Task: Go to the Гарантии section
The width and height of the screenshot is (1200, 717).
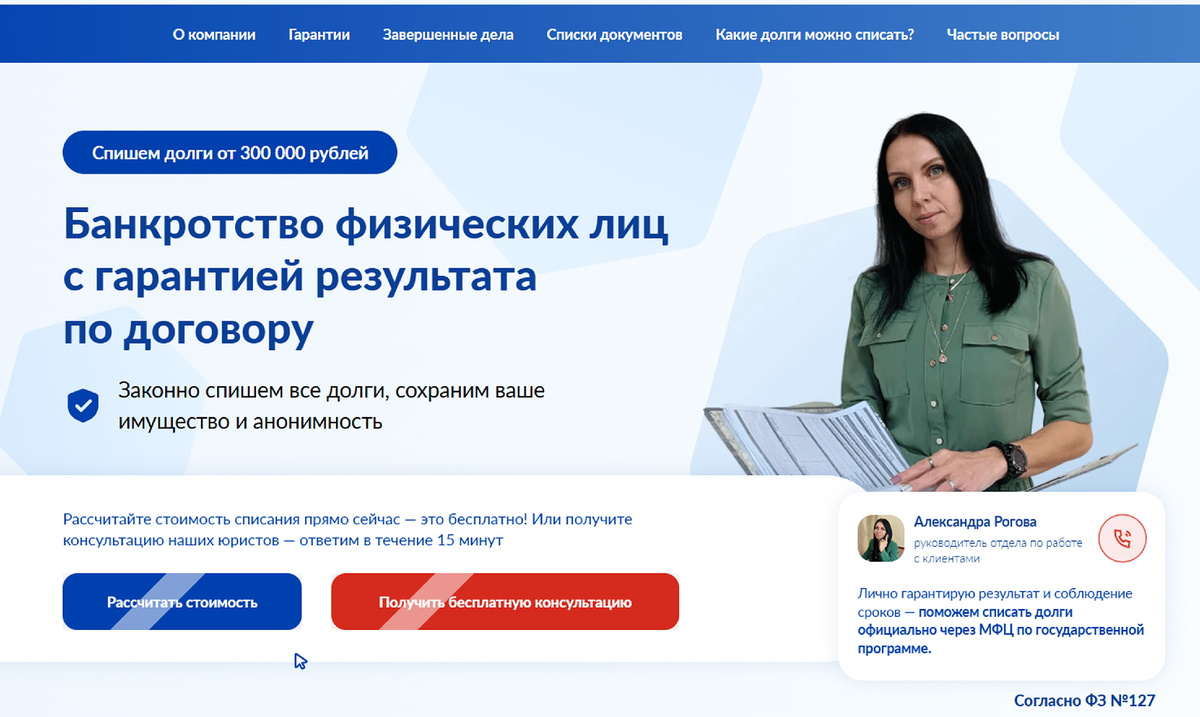Action: point(319,34)
